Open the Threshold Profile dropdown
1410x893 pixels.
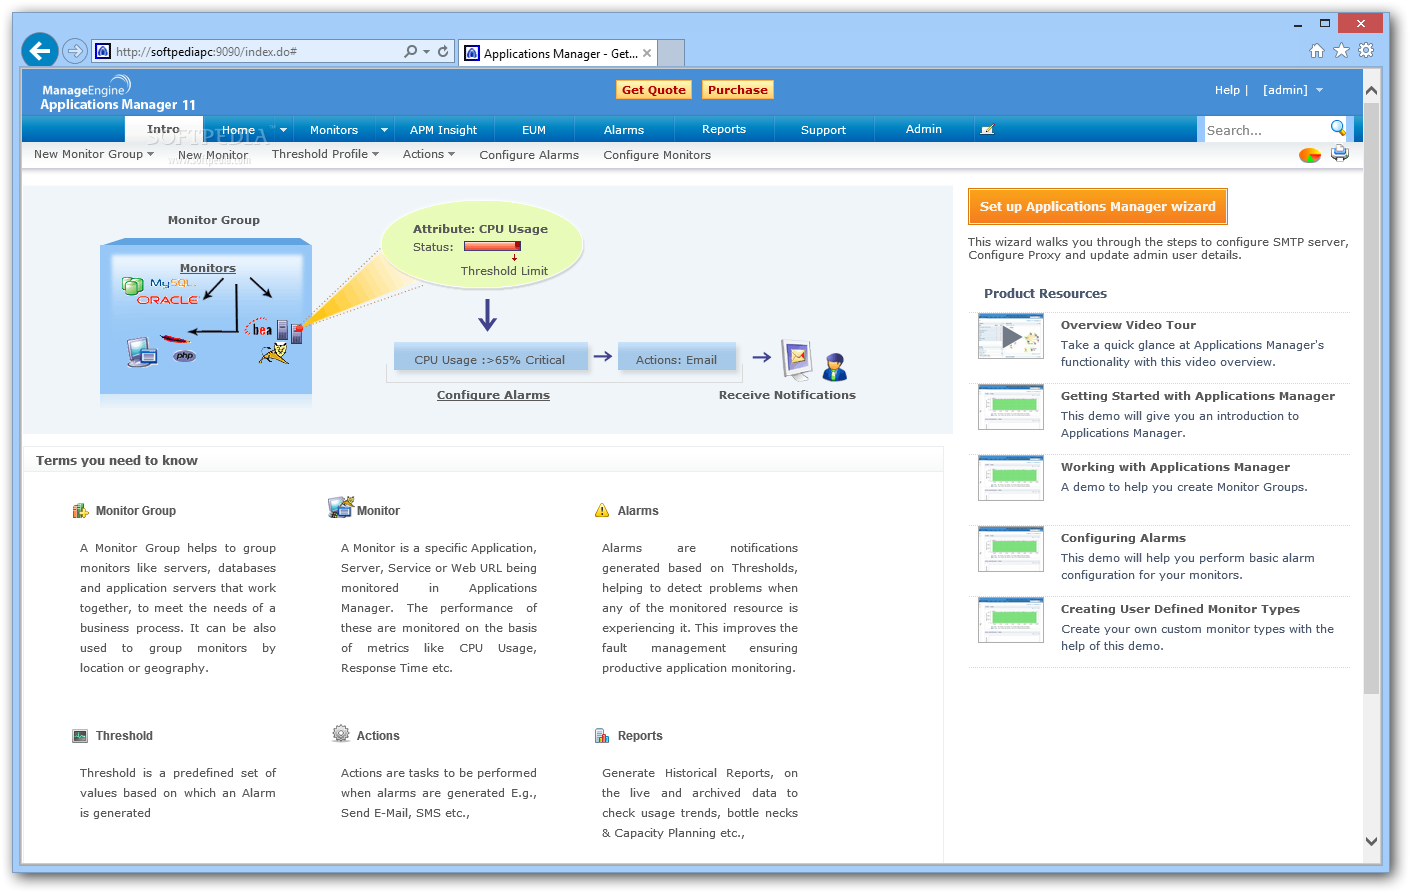click(x=325, y=154)
